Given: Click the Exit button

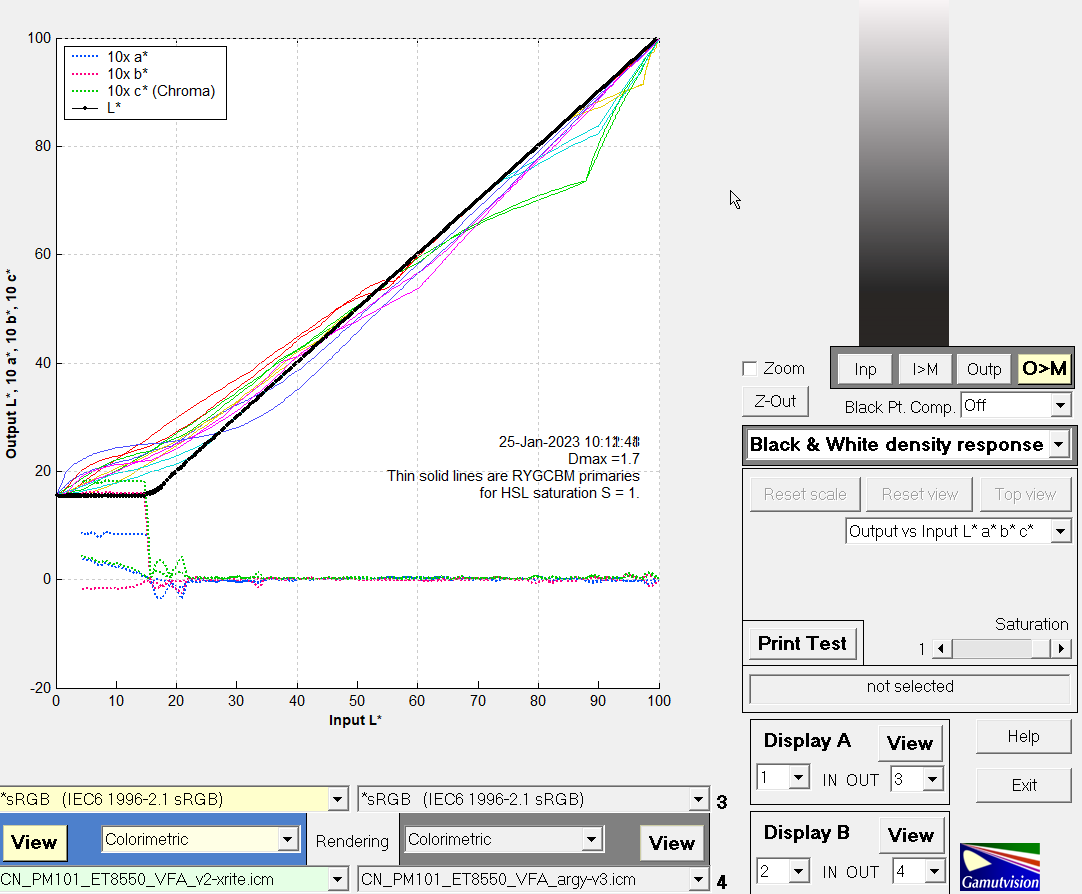Looking at the screenshot, I should click(x=1023, y=785).
